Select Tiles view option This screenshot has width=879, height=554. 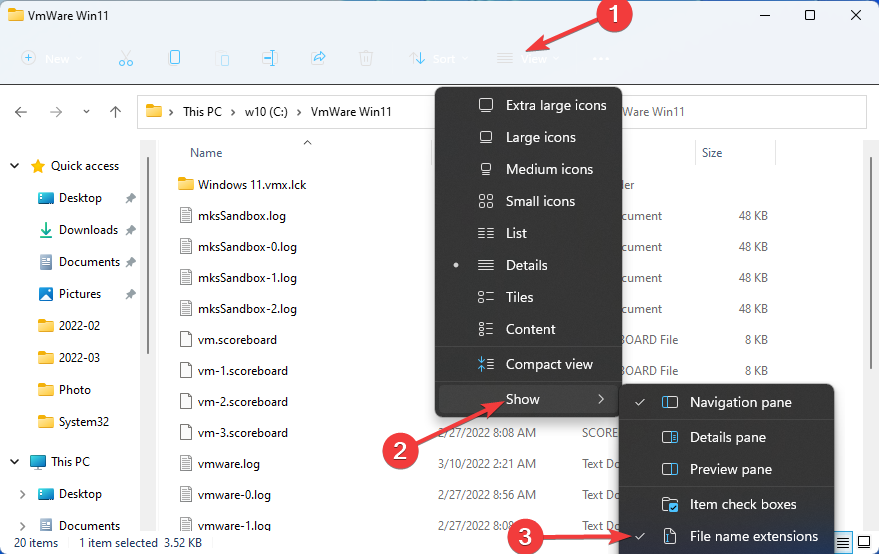529,297
